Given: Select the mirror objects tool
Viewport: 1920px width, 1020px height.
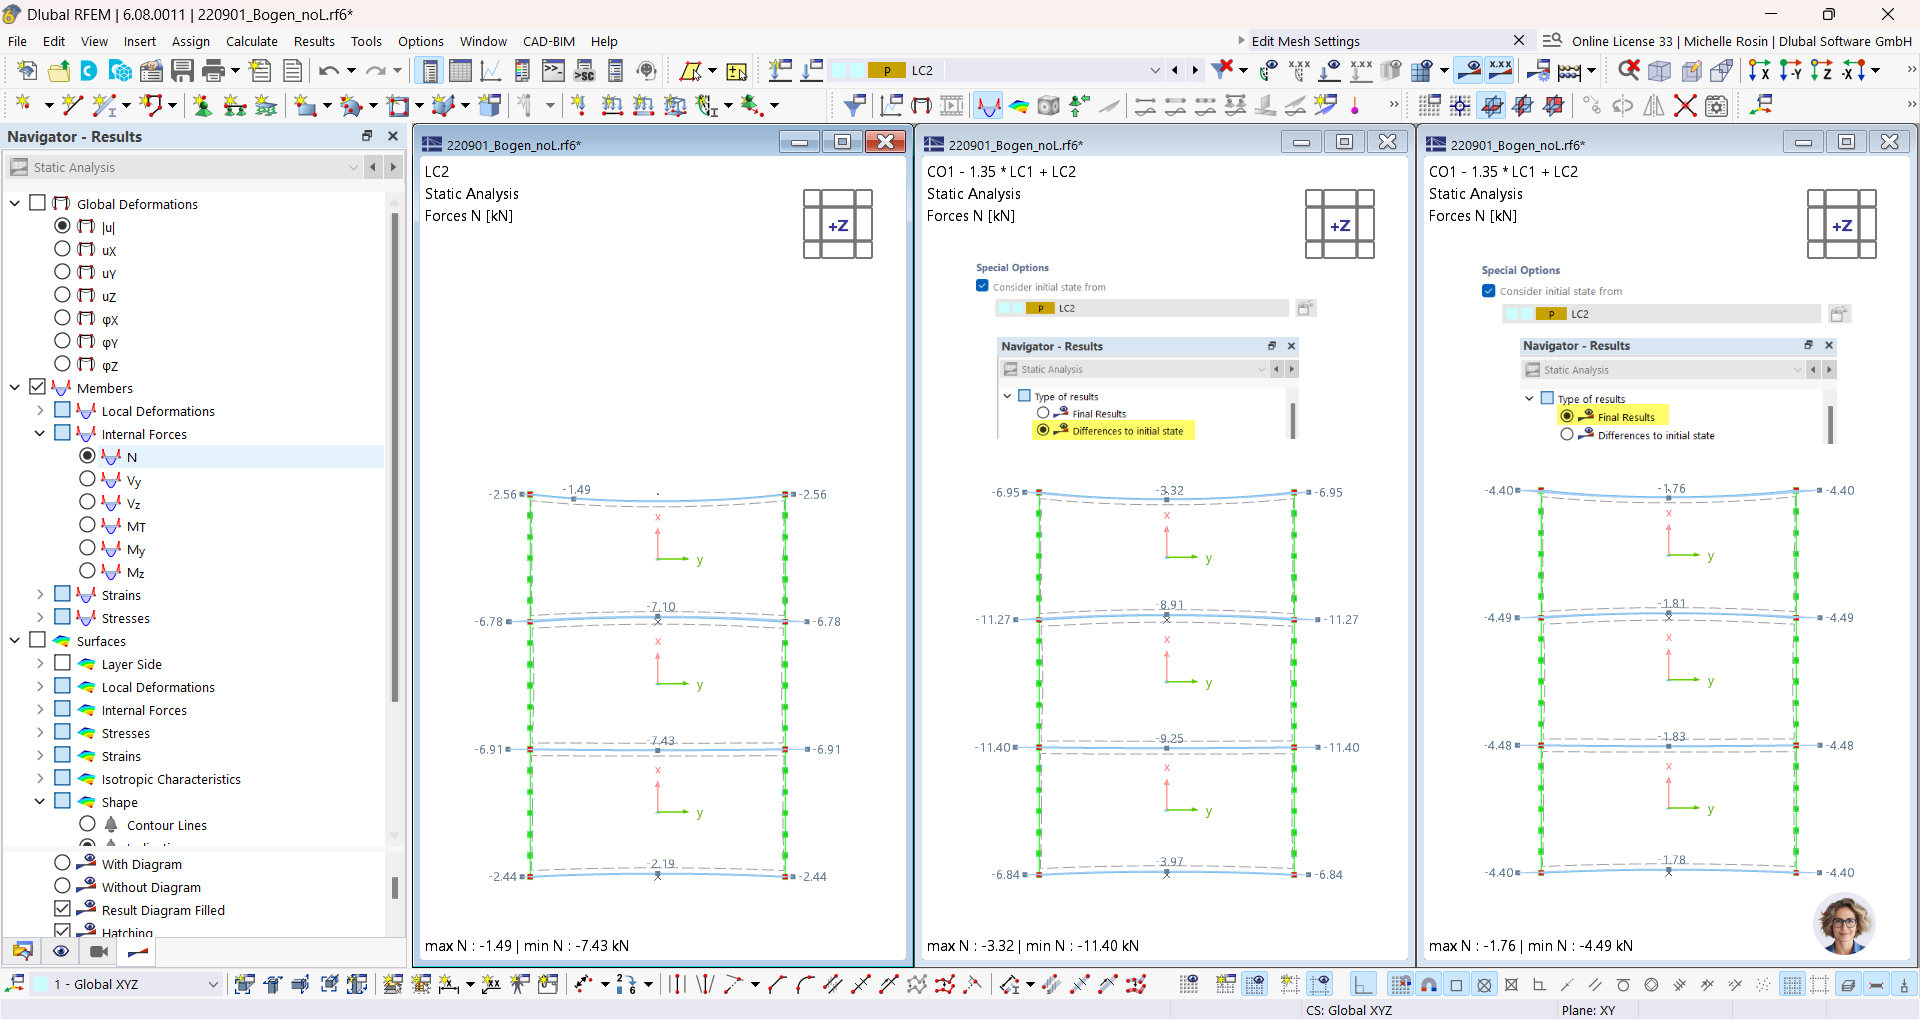Looking at the screenshot, I should [x=1653, y=104].
